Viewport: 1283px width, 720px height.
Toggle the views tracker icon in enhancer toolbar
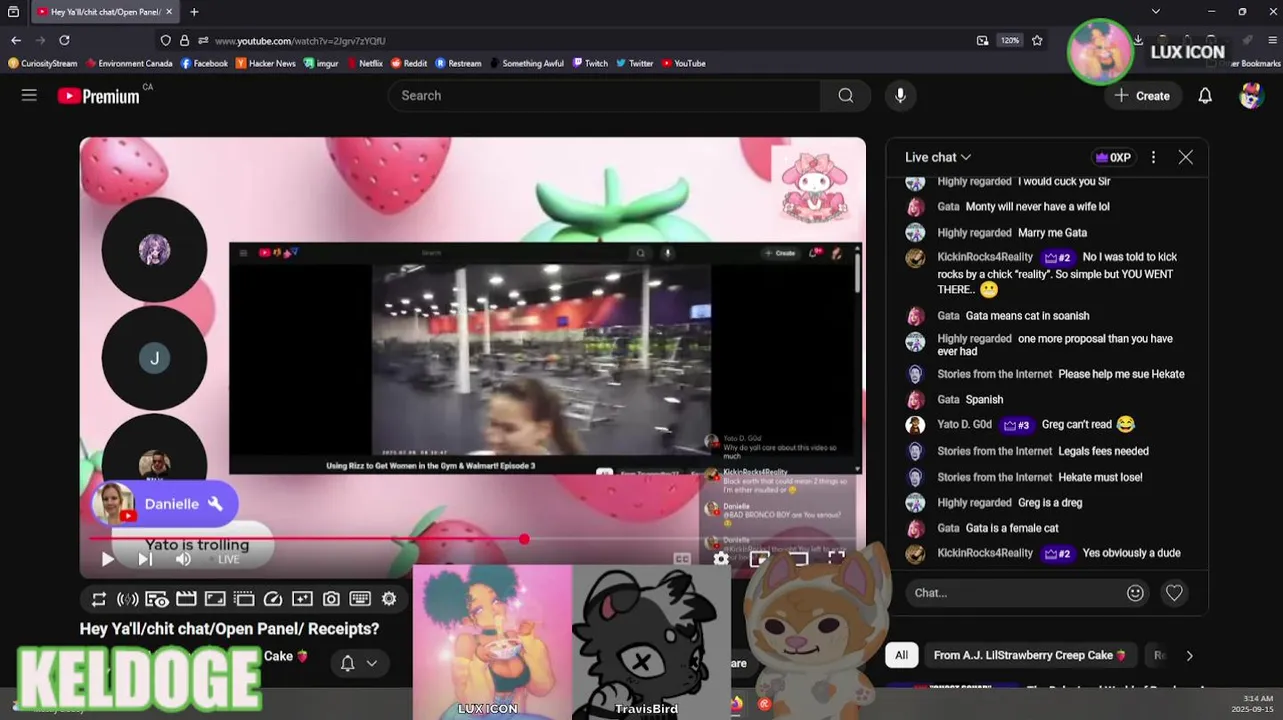tap(156, 599)
